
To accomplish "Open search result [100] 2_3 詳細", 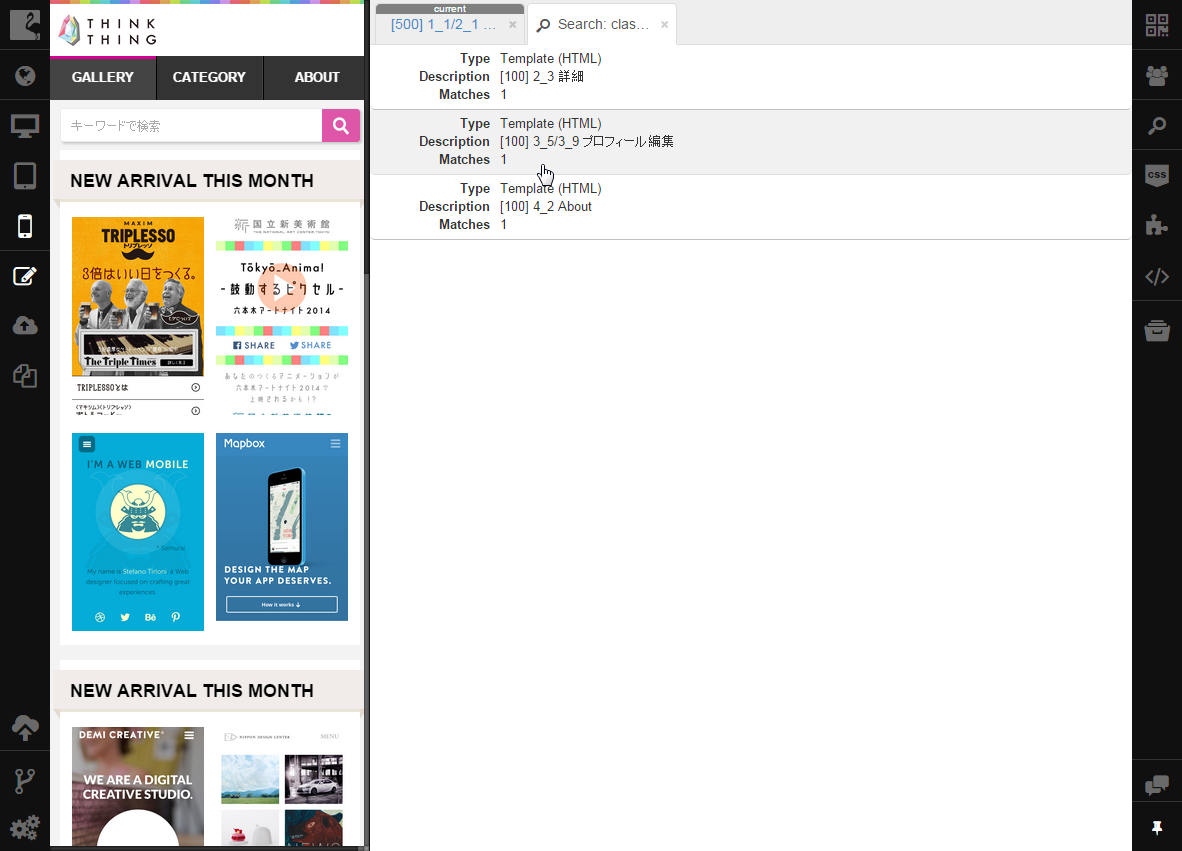I will [x=751, y=77].
